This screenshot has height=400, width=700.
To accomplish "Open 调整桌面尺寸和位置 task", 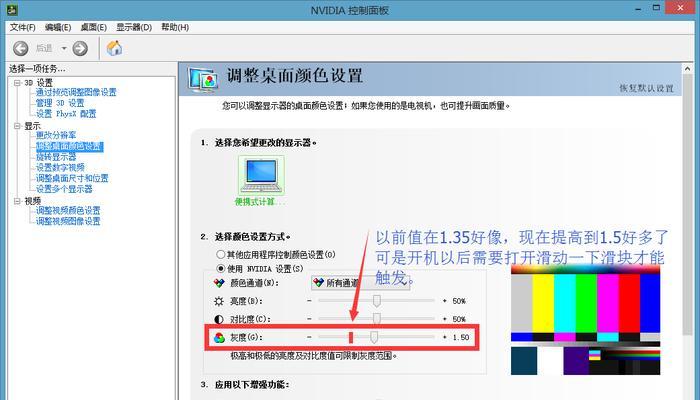I will click(72, 178).
